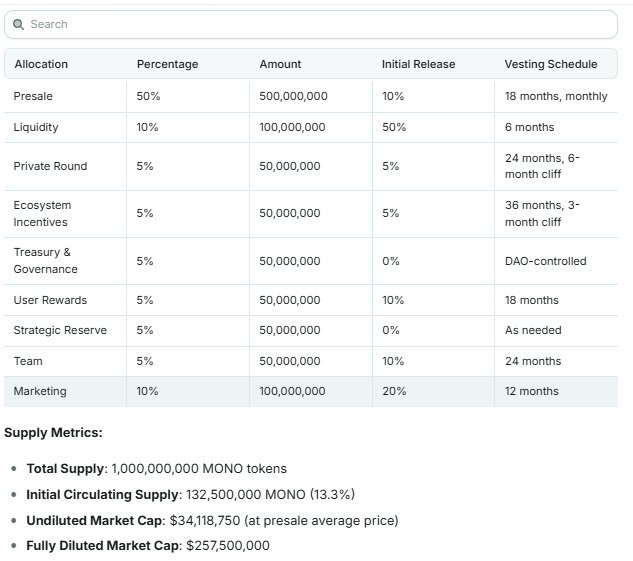This screenshot has height=561, width=633.
Task: Click Strategic Reserve's 0% release cell
Action: point(433,331)
